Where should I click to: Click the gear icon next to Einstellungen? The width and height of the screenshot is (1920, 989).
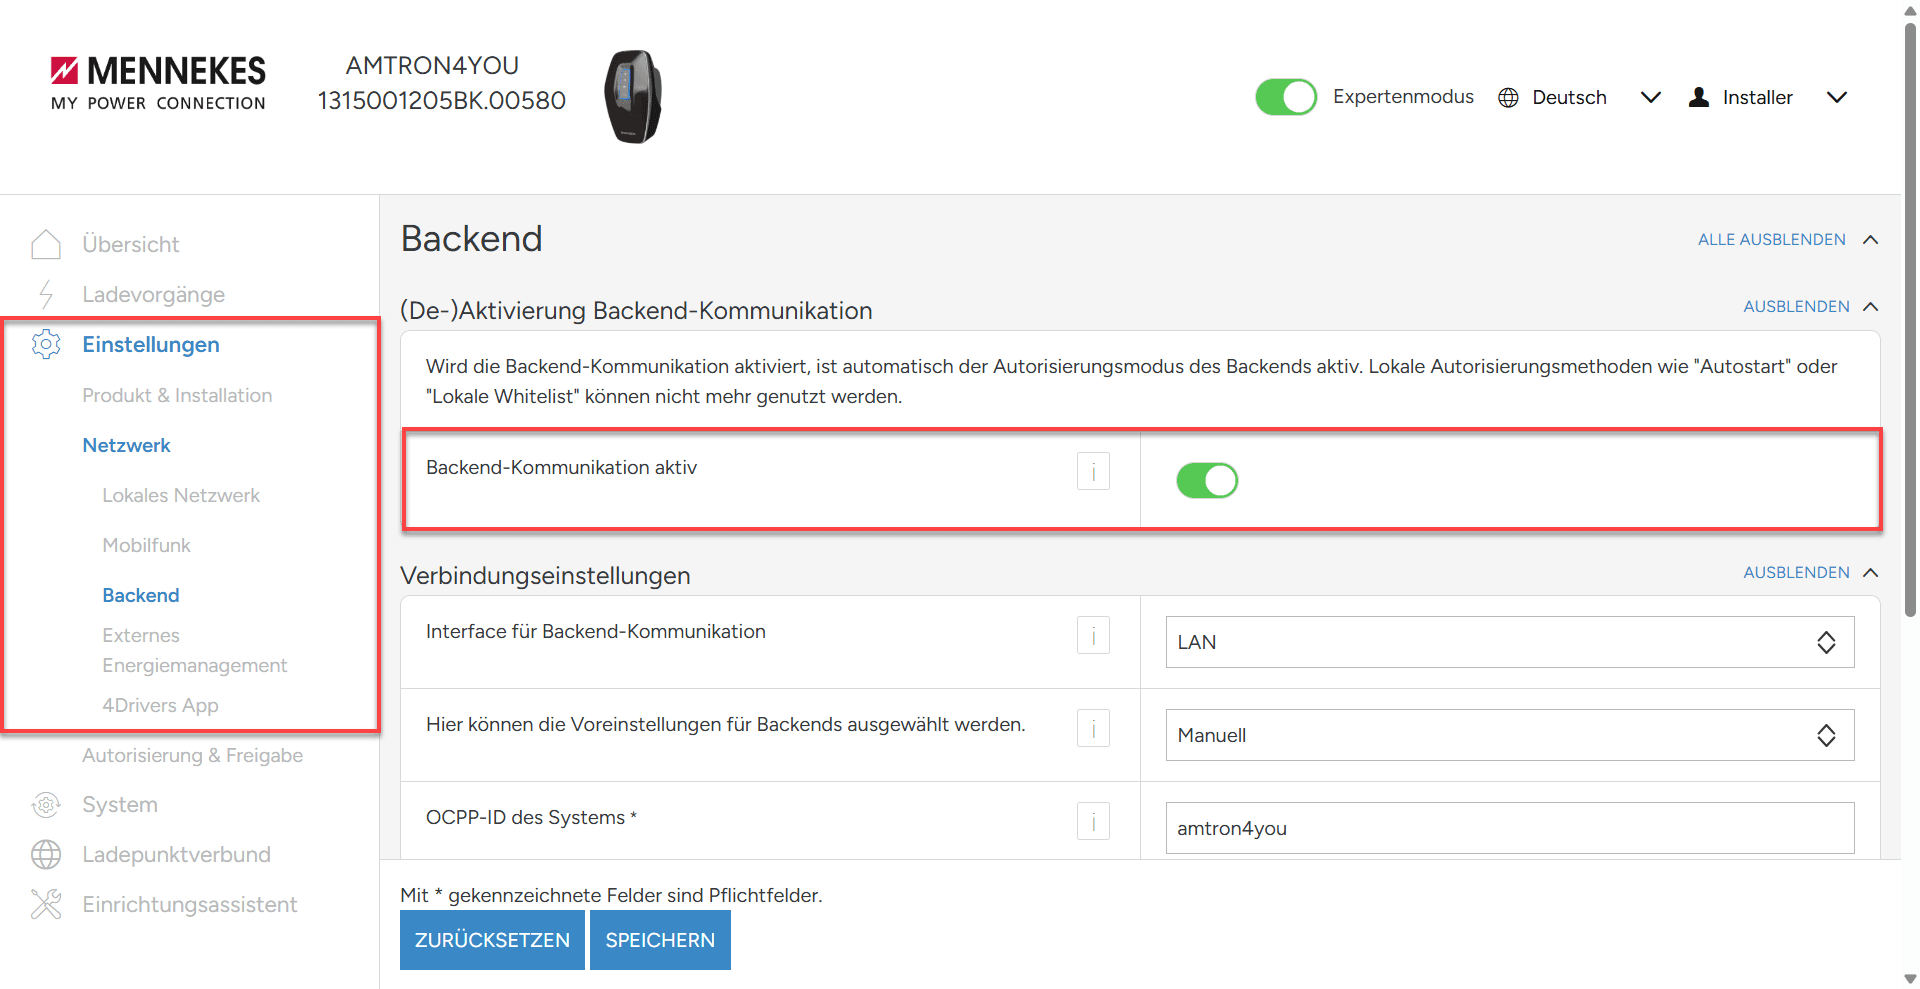tap(46, 344)
